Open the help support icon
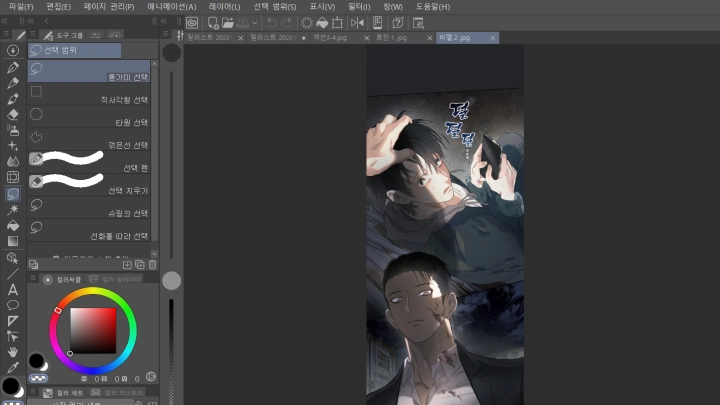The image size is (720, 405). coord(398,22)
